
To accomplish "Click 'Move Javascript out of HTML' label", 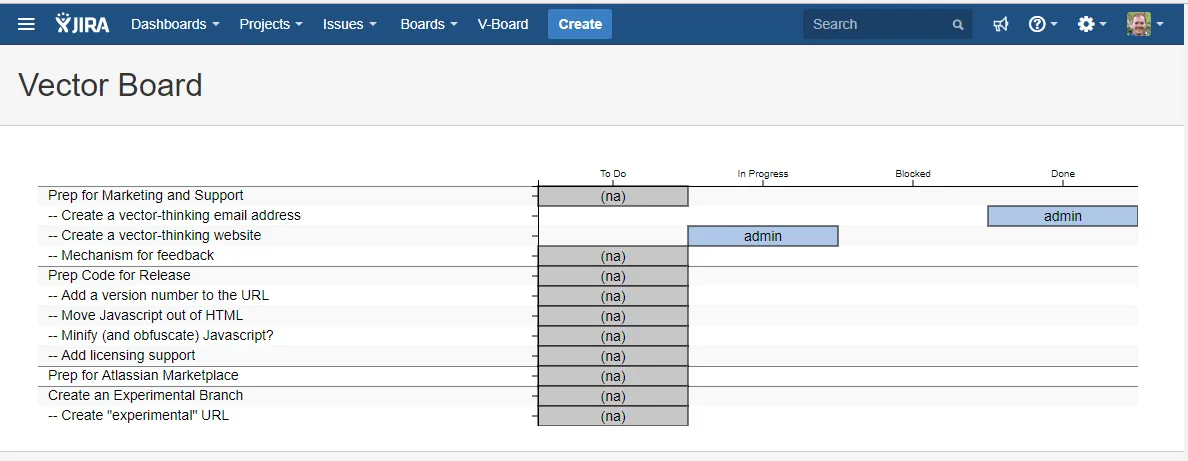I will 145,315.
